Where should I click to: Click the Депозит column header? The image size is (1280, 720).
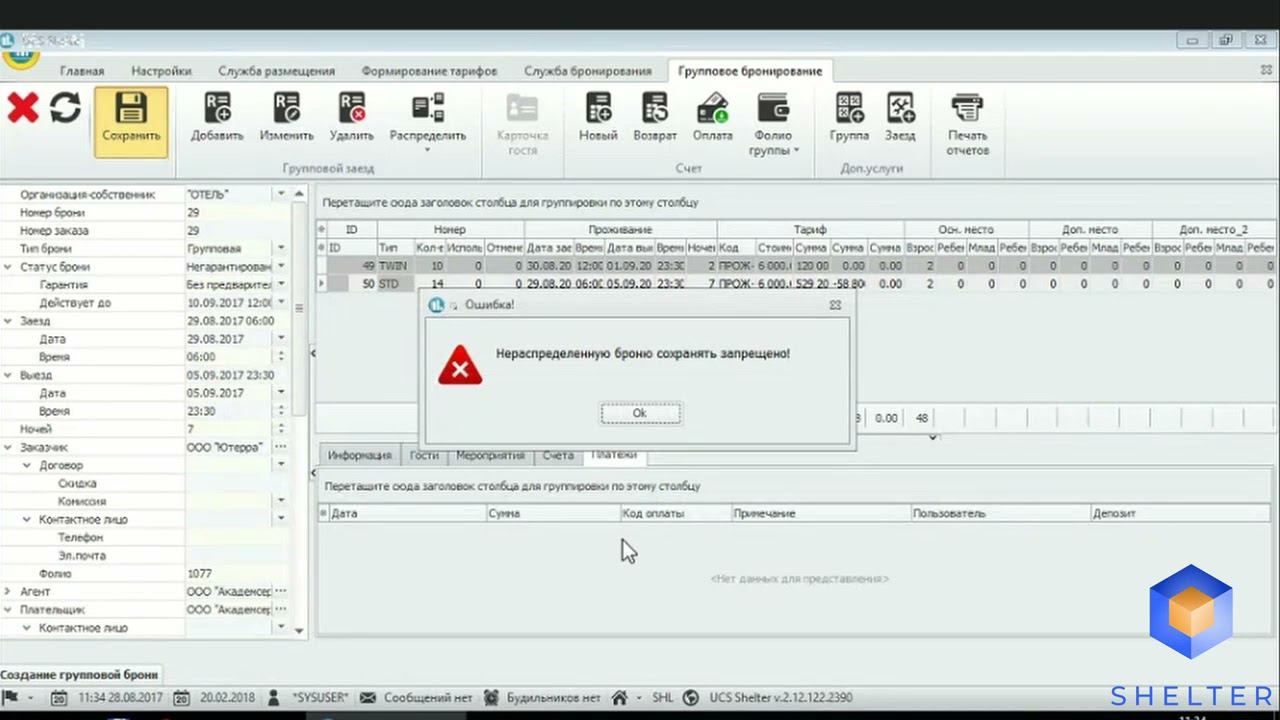point(1182,513)
